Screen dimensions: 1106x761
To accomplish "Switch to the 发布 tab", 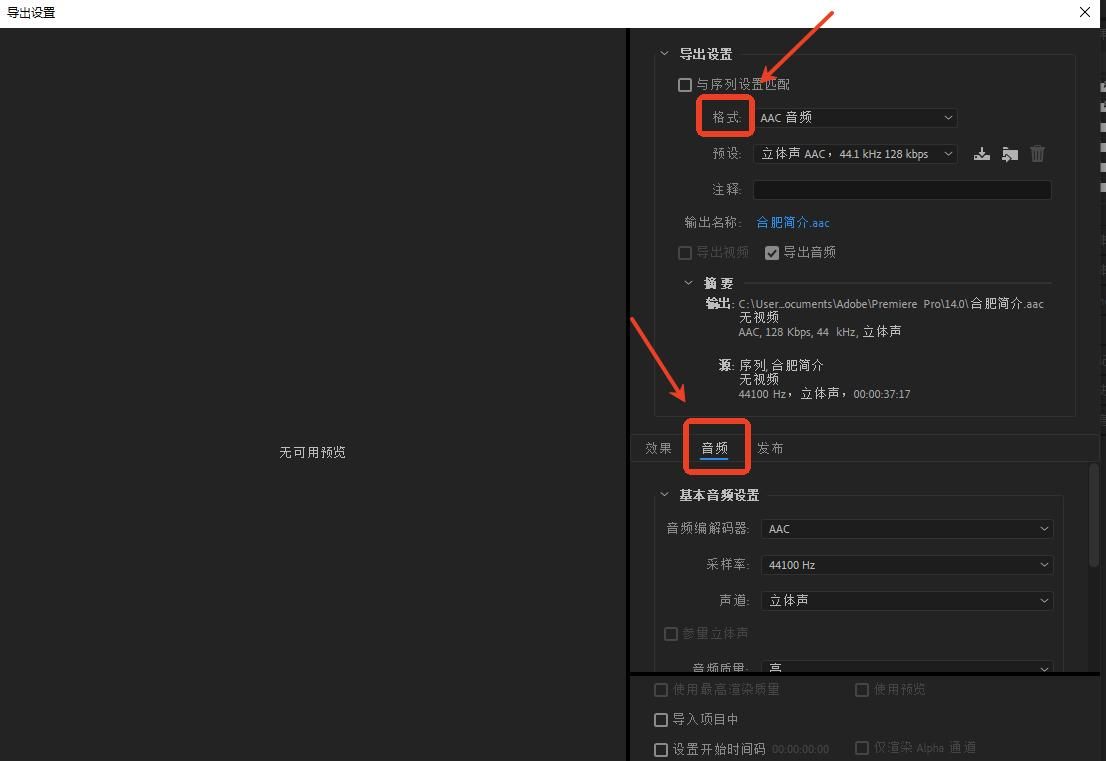I will click(x=770, y=449).
